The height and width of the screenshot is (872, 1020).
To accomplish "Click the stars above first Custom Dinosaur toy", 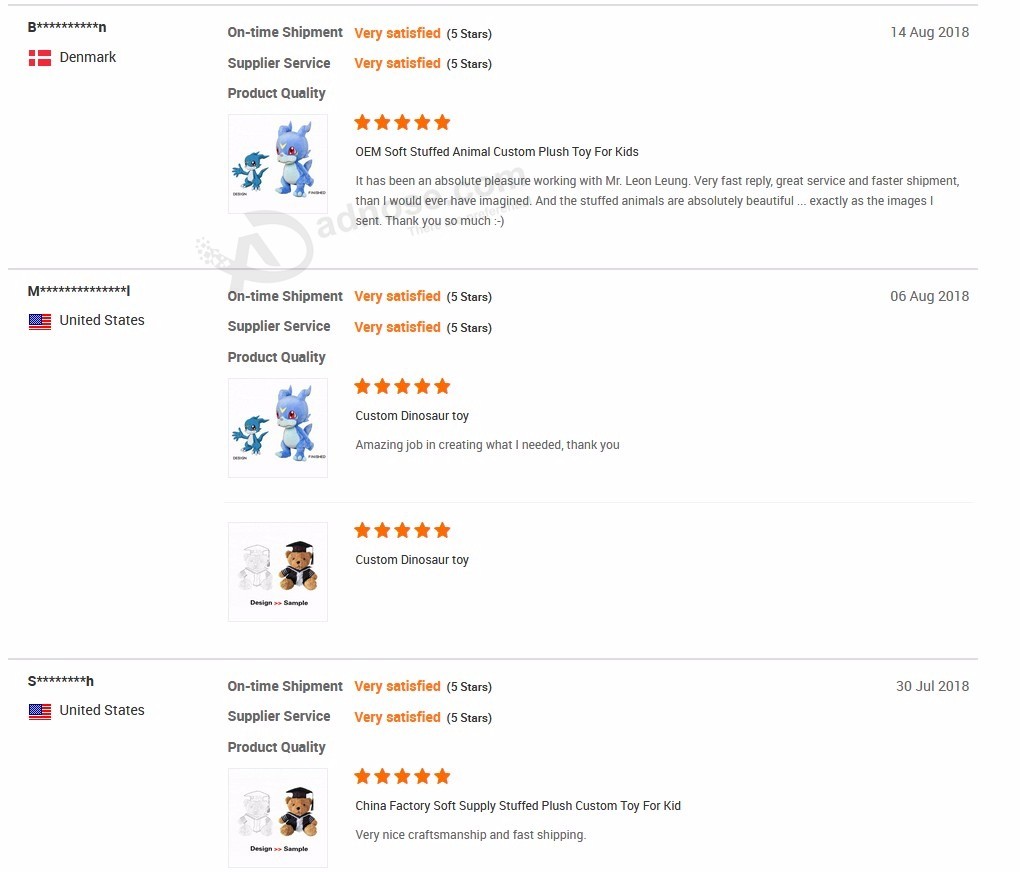I will (x=402, y=387).
